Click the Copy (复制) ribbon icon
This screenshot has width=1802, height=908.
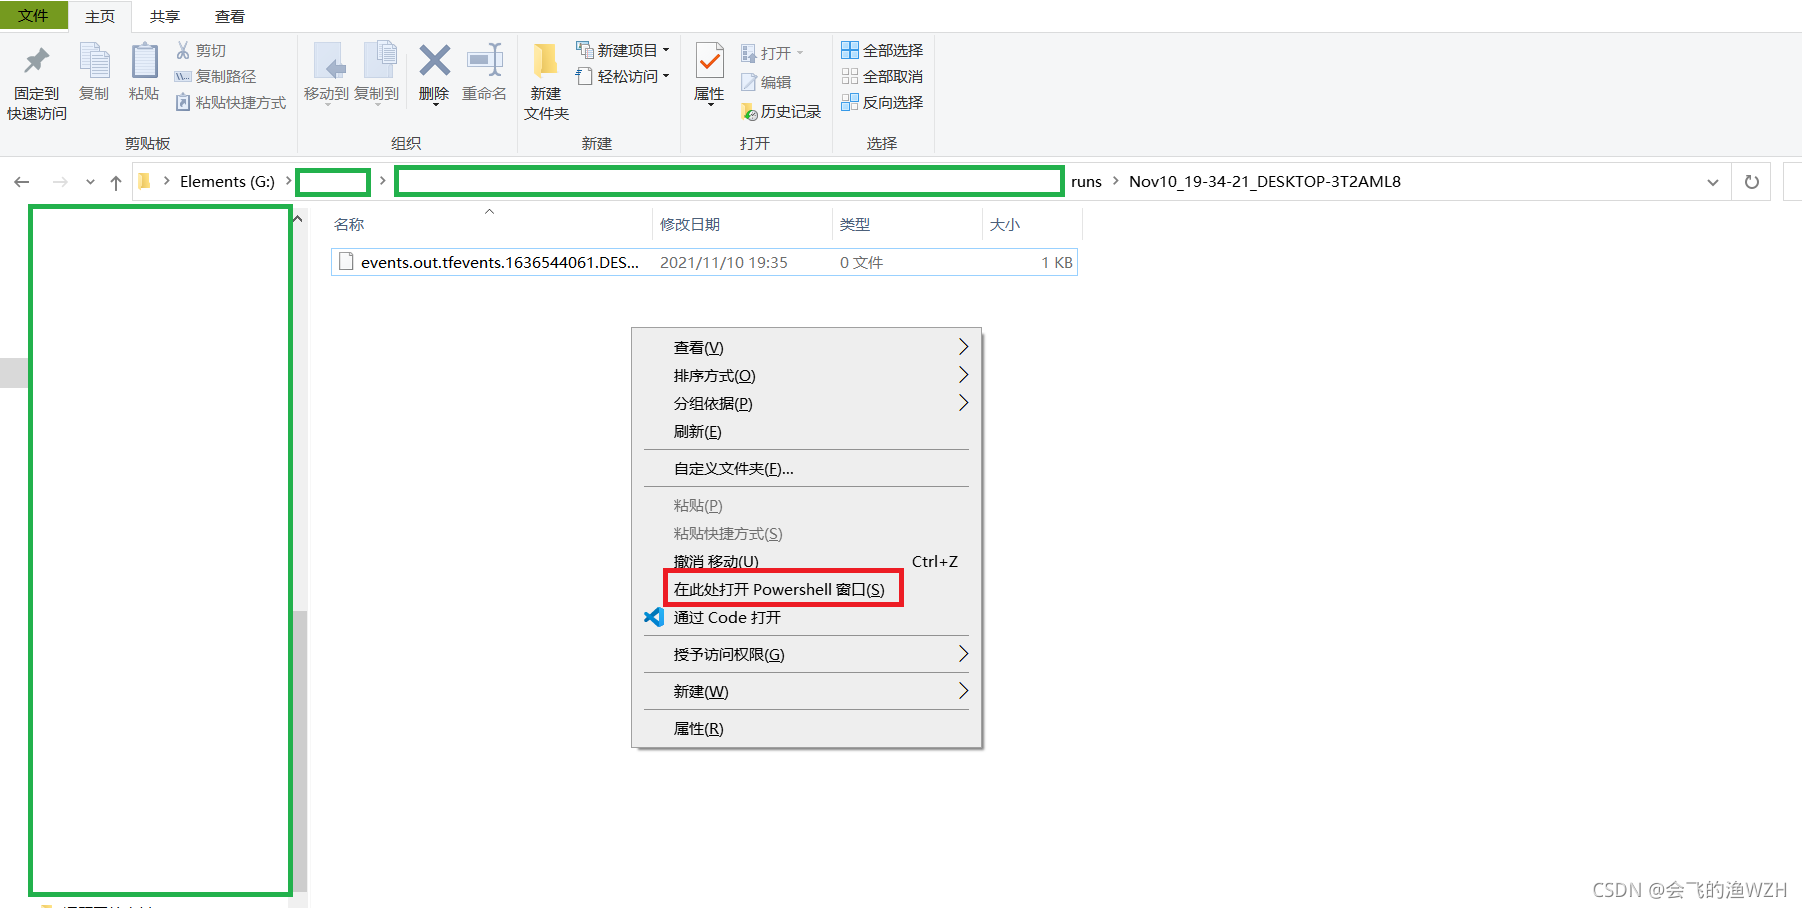pos(94,62)
